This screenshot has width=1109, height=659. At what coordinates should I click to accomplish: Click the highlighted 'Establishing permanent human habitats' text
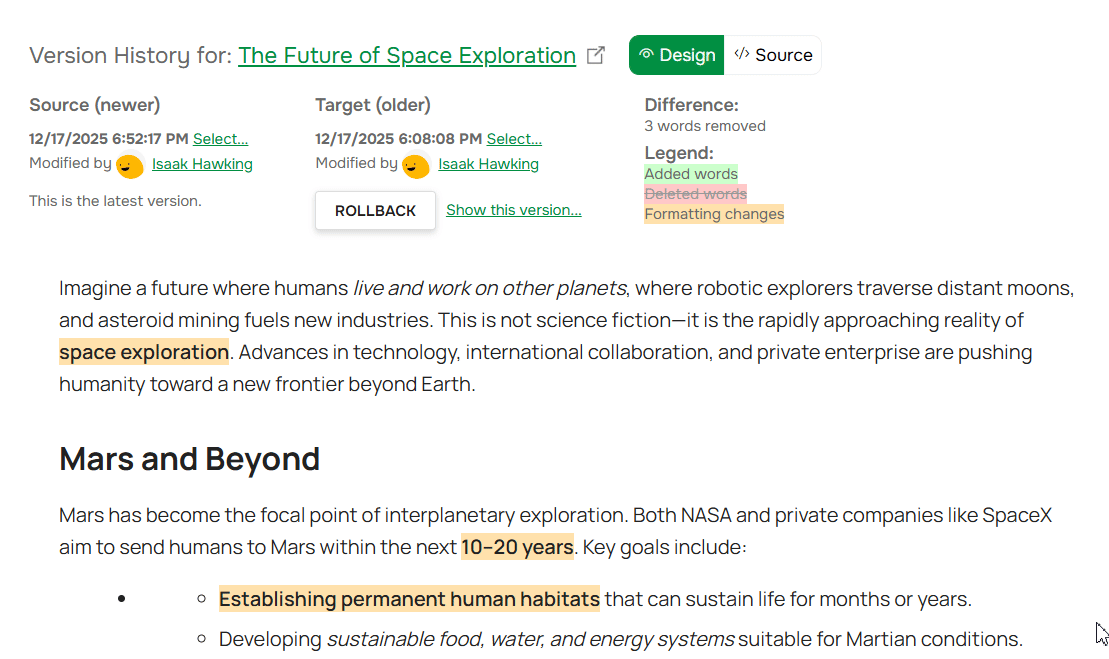409,599
